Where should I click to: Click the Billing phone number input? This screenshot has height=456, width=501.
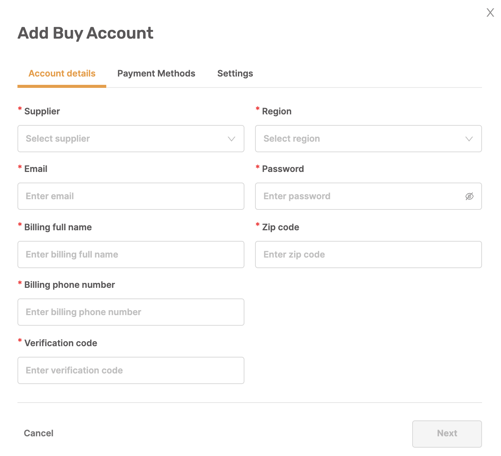[x=131, y=312]
